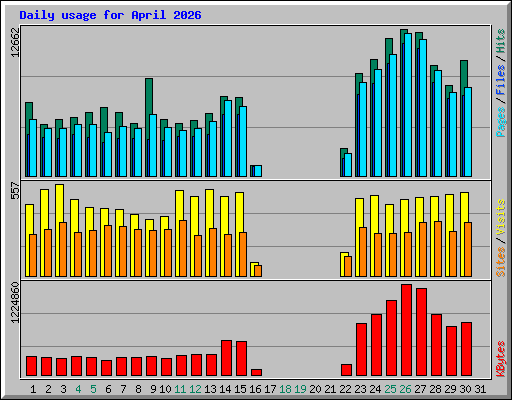Click day label 6 on the x-axis
Viewport: 512px width, 400px height.
(x=108, y=389)
